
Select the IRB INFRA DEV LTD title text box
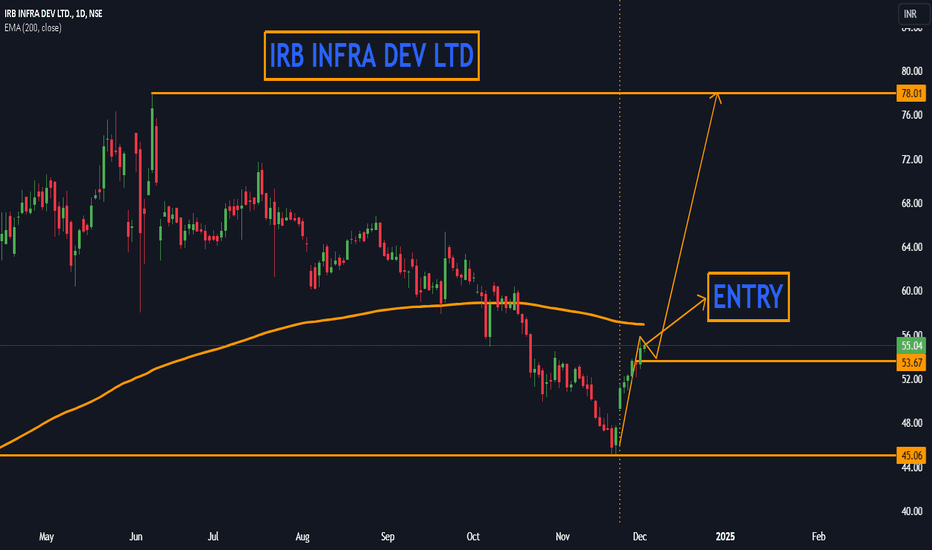click(371, 56)
